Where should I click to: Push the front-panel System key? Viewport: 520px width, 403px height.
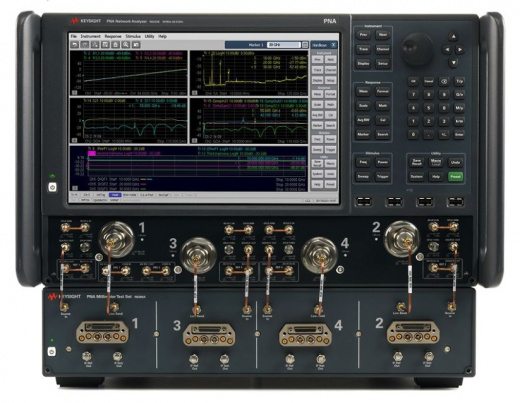[417, 177]
